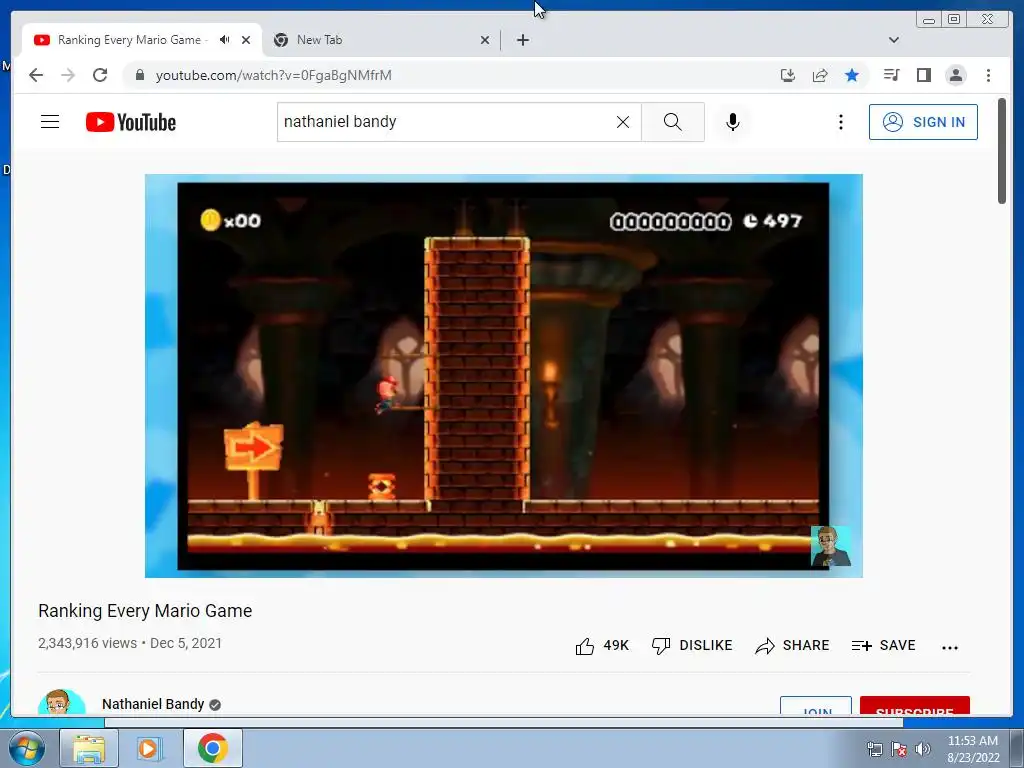The width and height of the screenshot is (1024, 768).
Task: Open the Windows Start menu
Action: click(x=27, y=748)
